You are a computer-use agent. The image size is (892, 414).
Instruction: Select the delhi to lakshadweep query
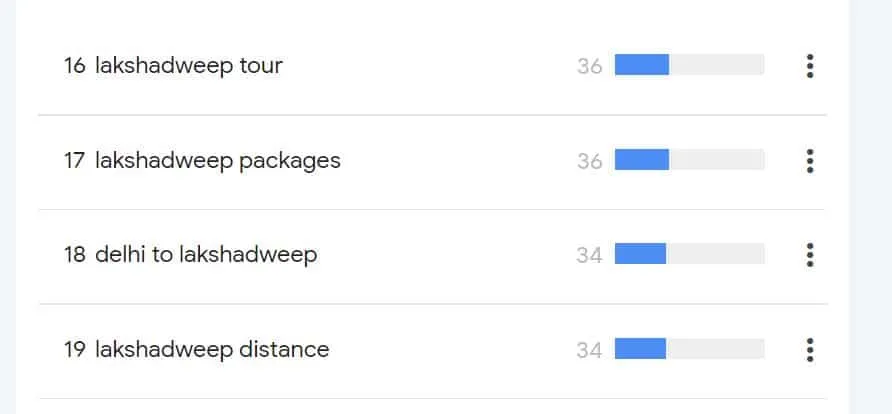pos(206,255)
